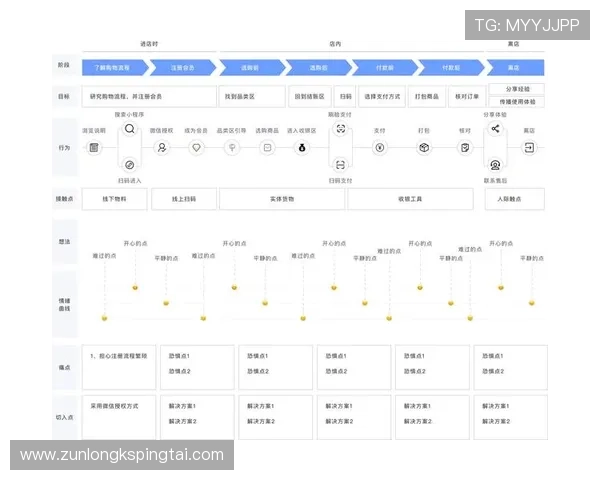Click the 核对 clipboard check icon
The height and width of the screenshot is (480, 600).
click(465, 147)
